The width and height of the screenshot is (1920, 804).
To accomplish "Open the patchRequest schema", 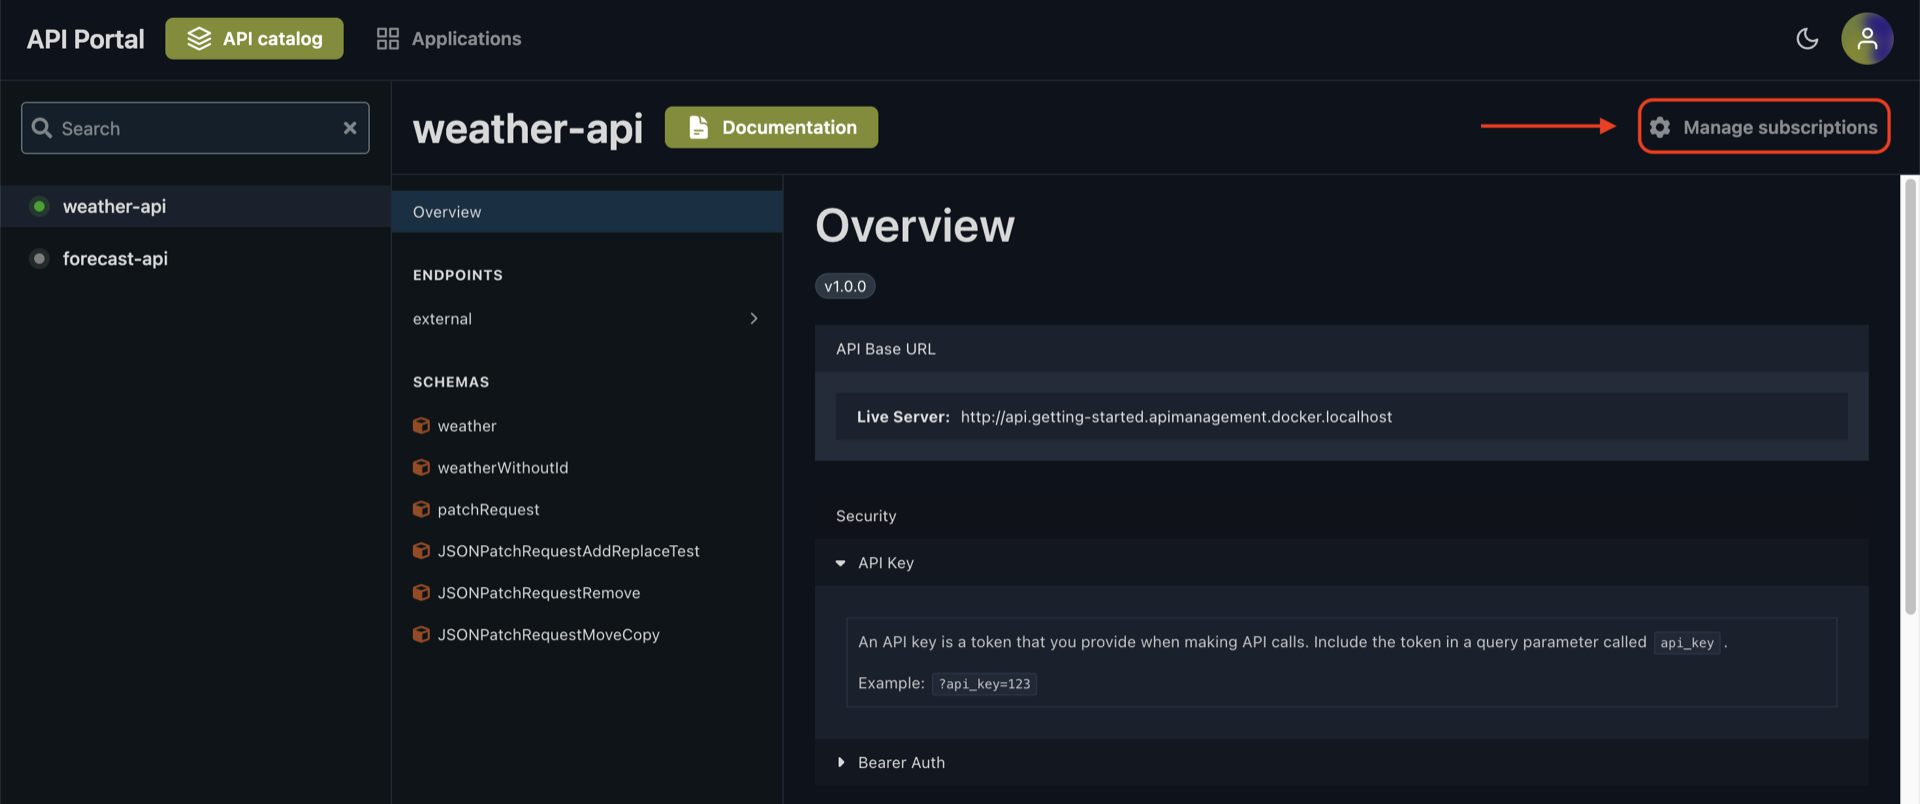I will point(488,510).
